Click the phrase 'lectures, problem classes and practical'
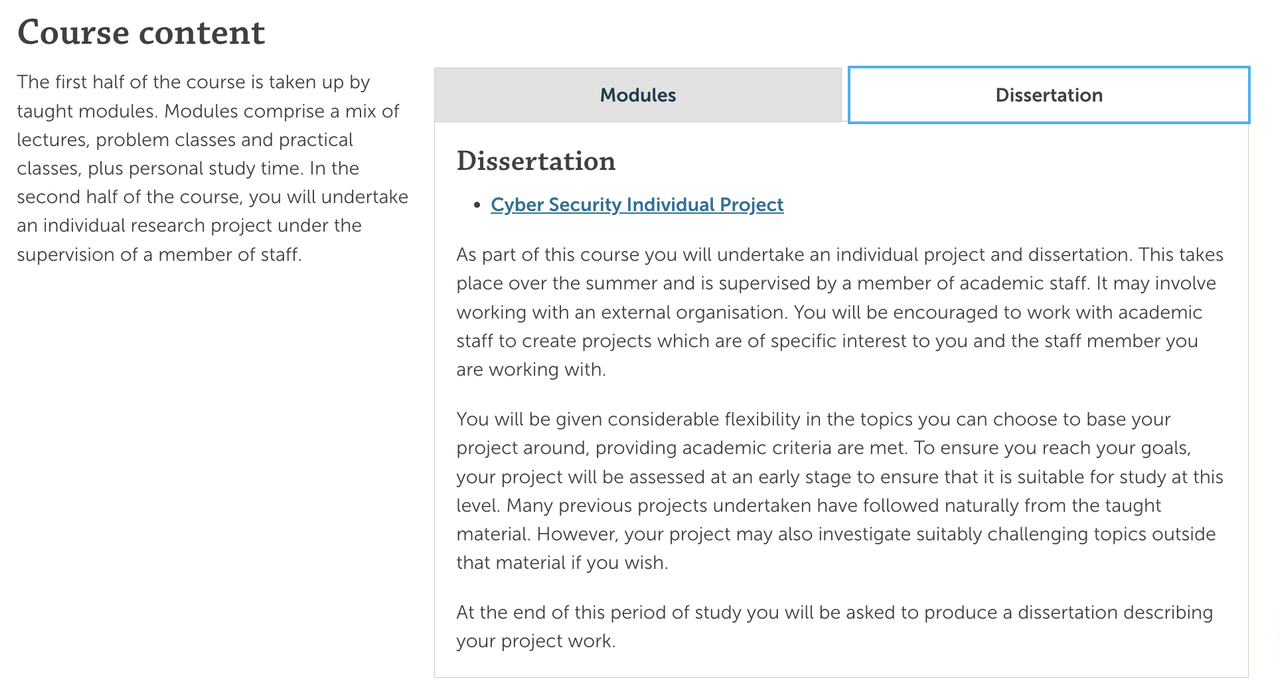1280x697 pixels. coord(185,140)
